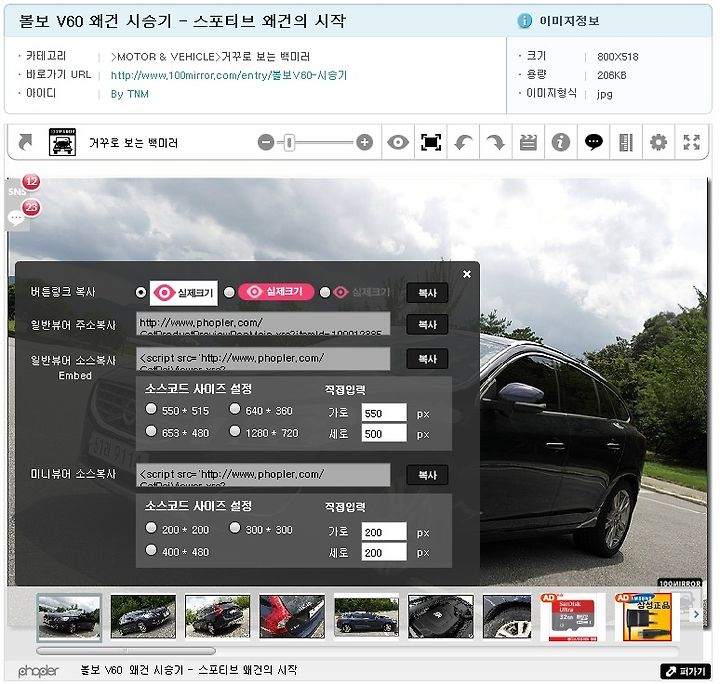Click the thumbnail strip horizontal scrollbar

pos(126,651)
